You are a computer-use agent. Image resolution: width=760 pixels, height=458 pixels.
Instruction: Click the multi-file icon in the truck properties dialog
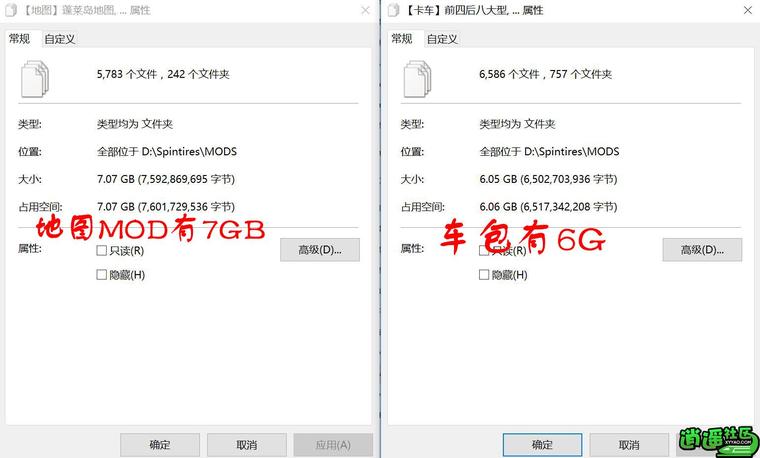click(417, 79)
